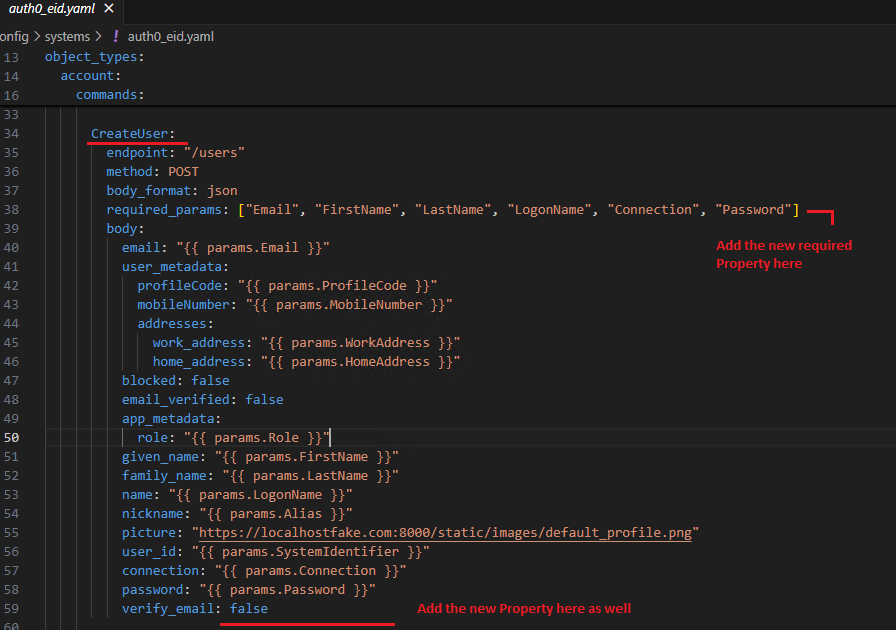
Task: Click the "LogonName" entry in required_params
Action: pyautogui.click(x=549, y=209)
